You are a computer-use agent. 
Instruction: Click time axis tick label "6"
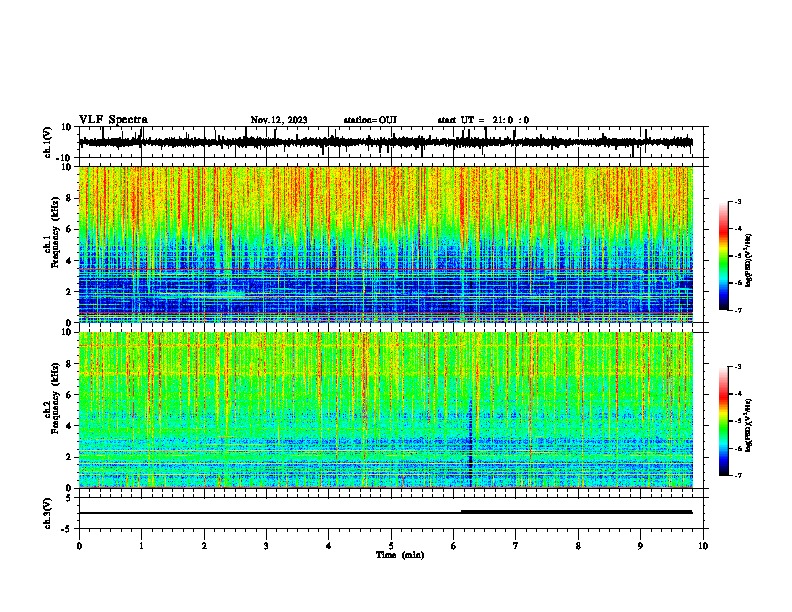454,546
